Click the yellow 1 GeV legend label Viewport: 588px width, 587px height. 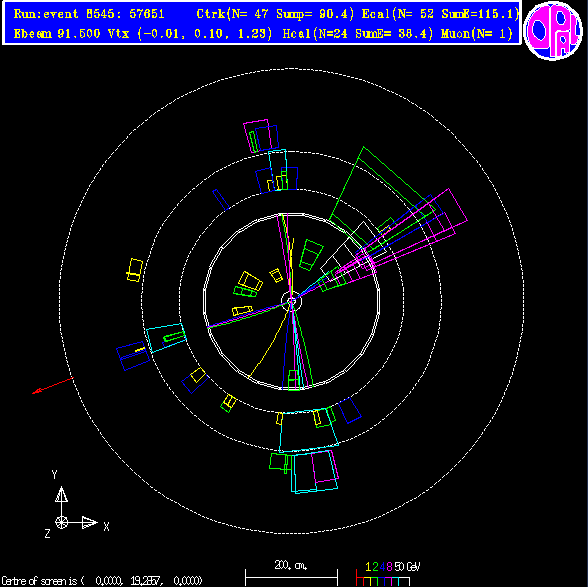coord(368,566)
